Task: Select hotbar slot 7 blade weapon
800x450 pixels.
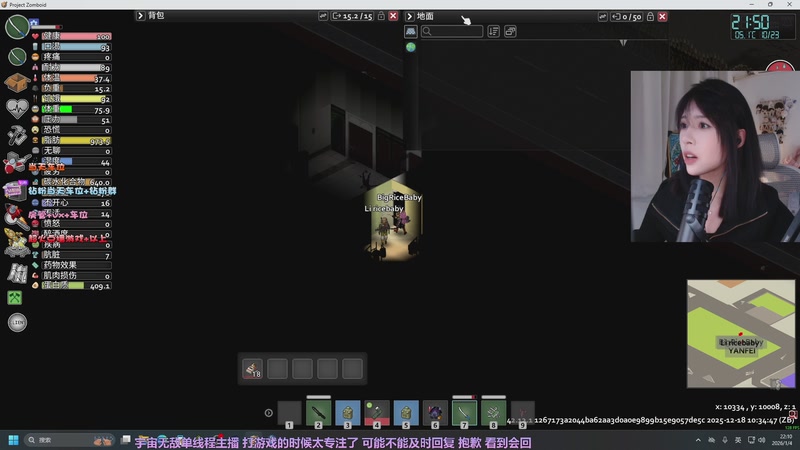Action: coord(464,413)
